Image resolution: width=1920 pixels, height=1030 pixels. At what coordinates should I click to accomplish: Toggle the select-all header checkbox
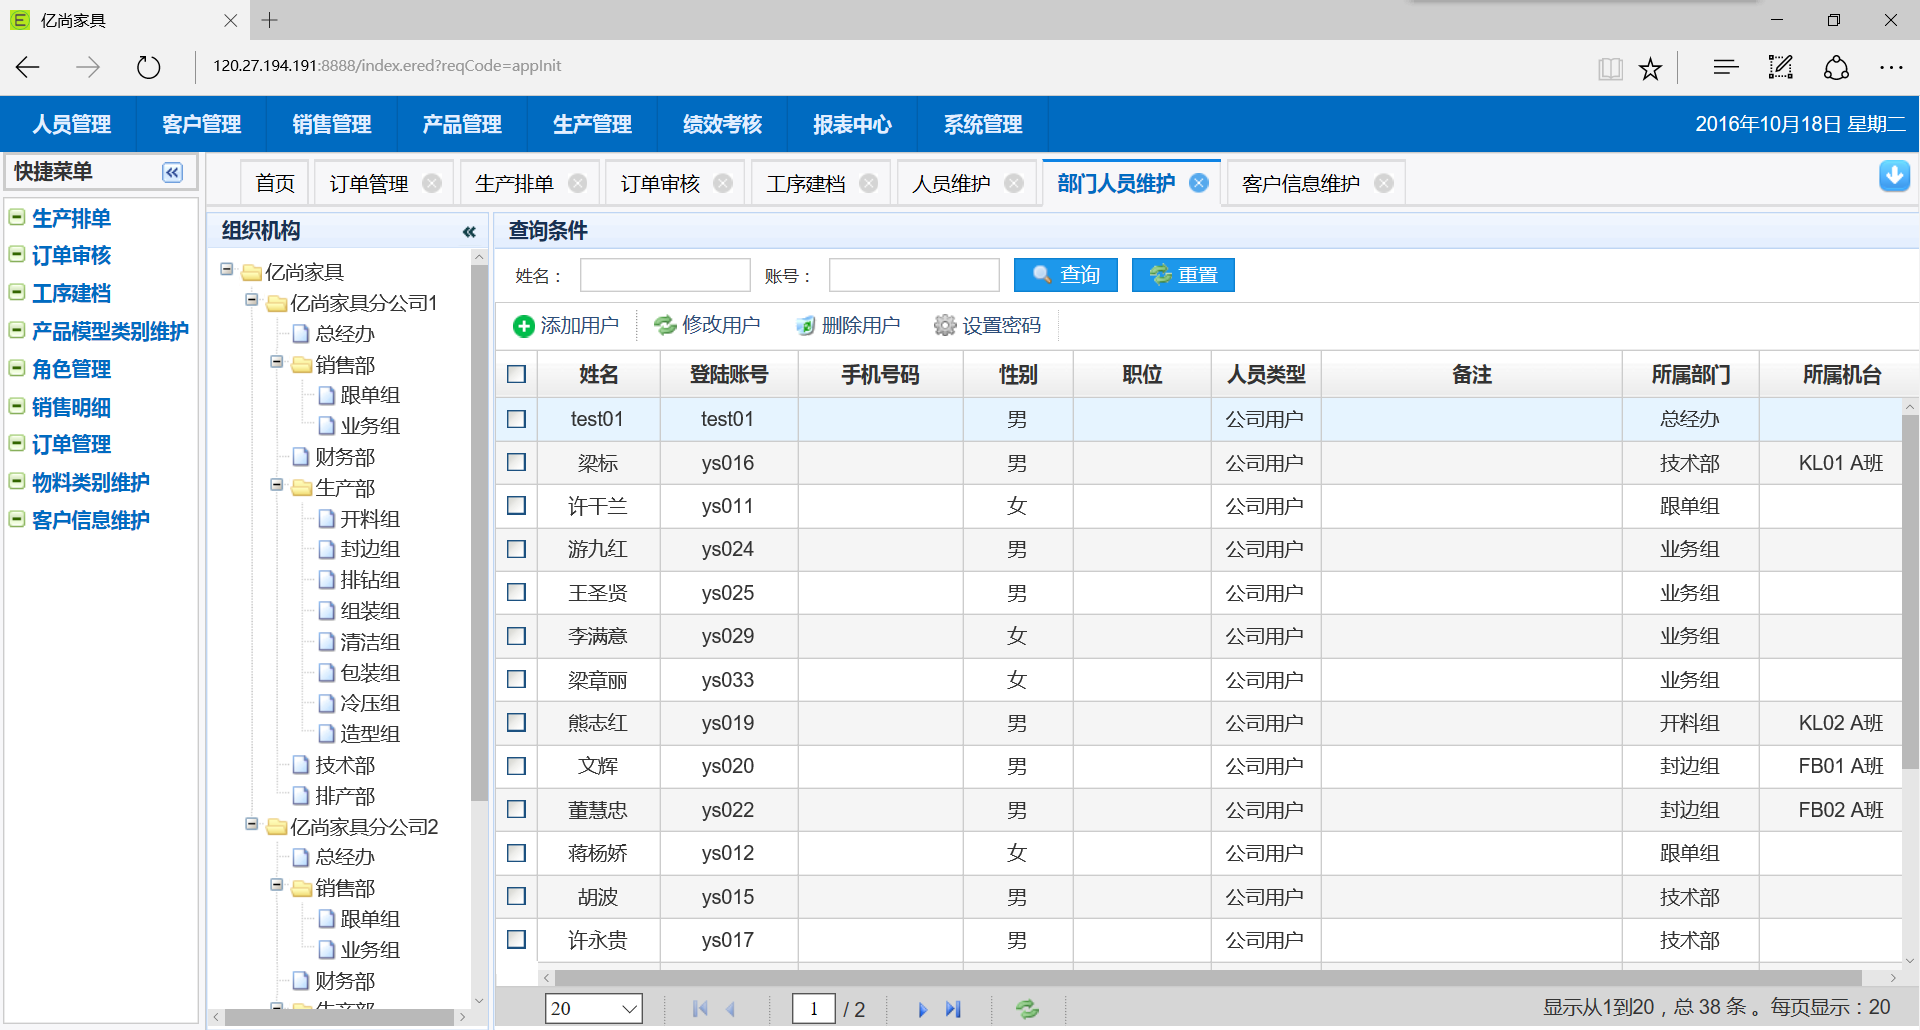tap(516, 374)
